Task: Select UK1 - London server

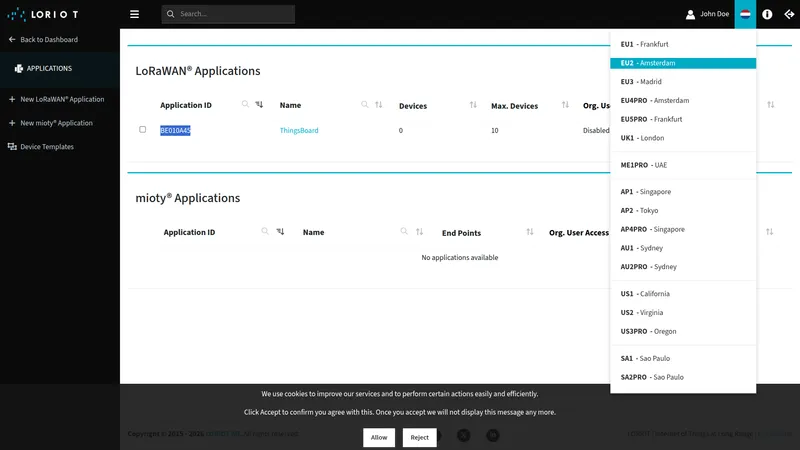Action: tap(683, 138)
